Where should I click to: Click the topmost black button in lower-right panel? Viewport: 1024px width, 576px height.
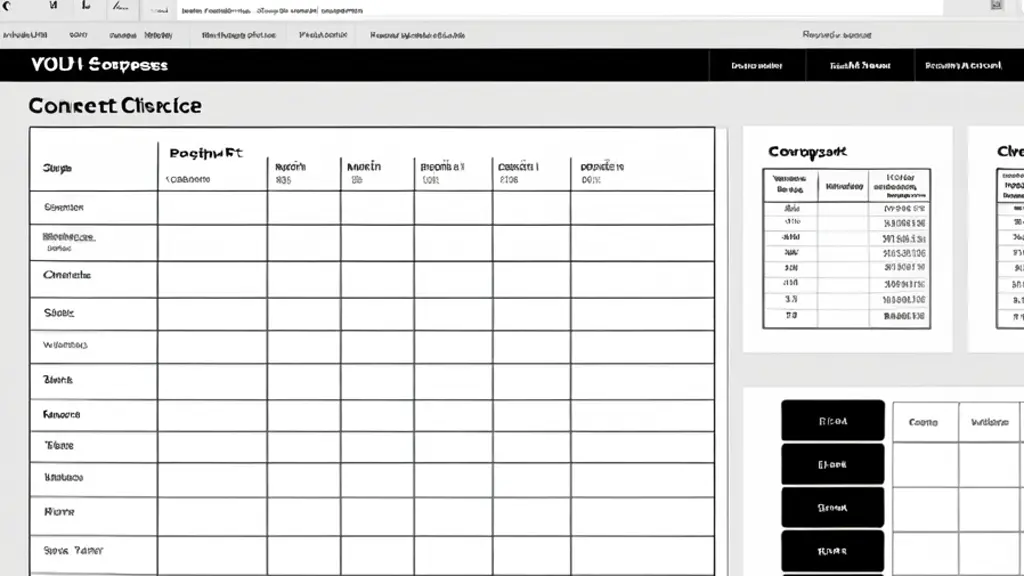[x=833, y=421]
